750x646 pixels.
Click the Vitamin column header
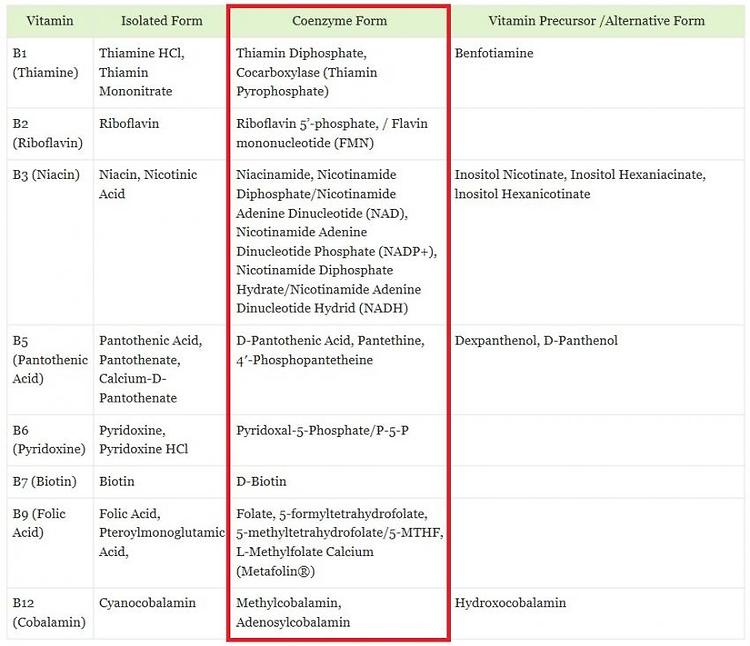(x=50, y=21)
